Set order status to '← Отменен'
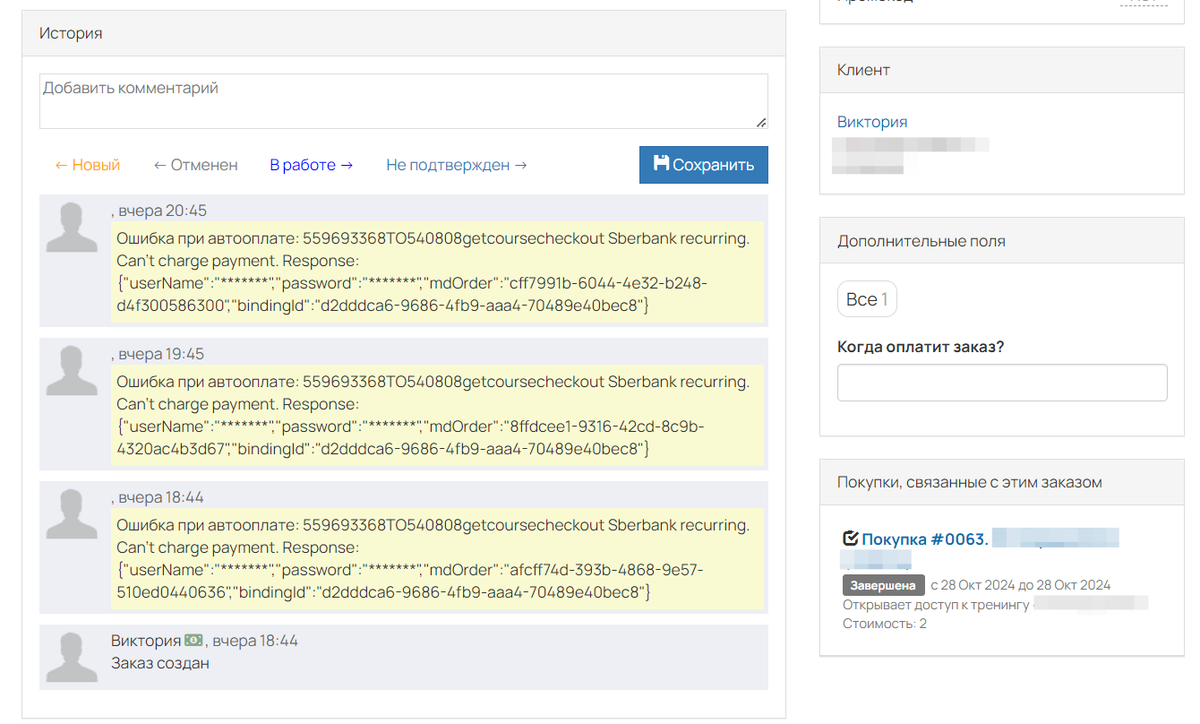Viewport: 1200px width, 724px height. coord(196,165)
